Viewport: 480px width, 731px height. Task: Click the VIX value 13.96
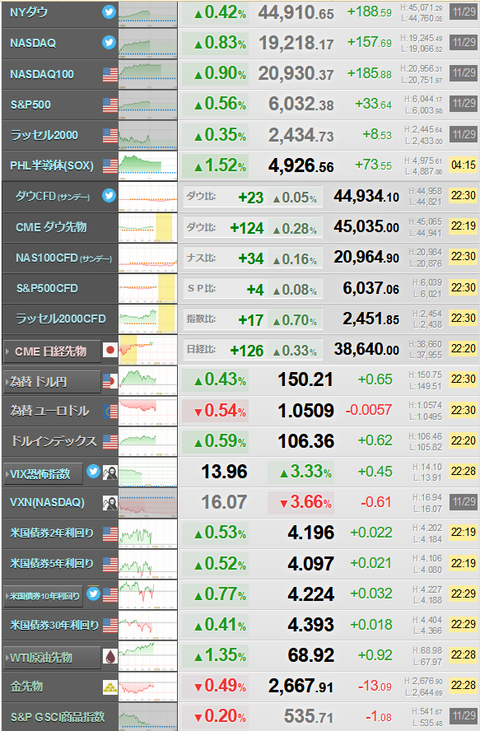(224, 472)
